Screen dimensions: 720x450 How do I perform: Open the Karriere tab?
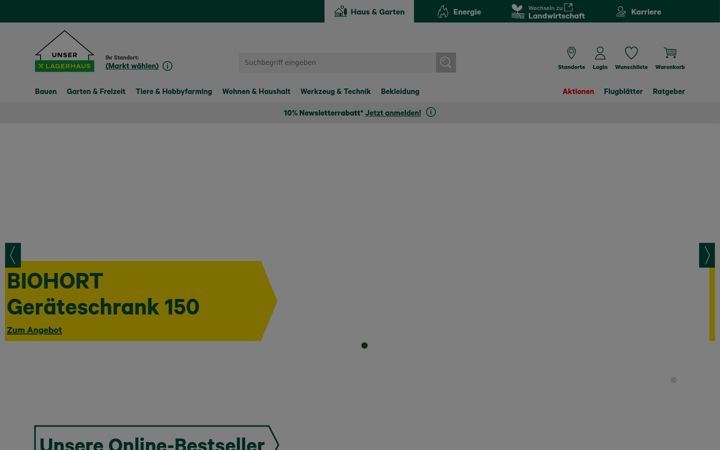click(x=638, y=11)
